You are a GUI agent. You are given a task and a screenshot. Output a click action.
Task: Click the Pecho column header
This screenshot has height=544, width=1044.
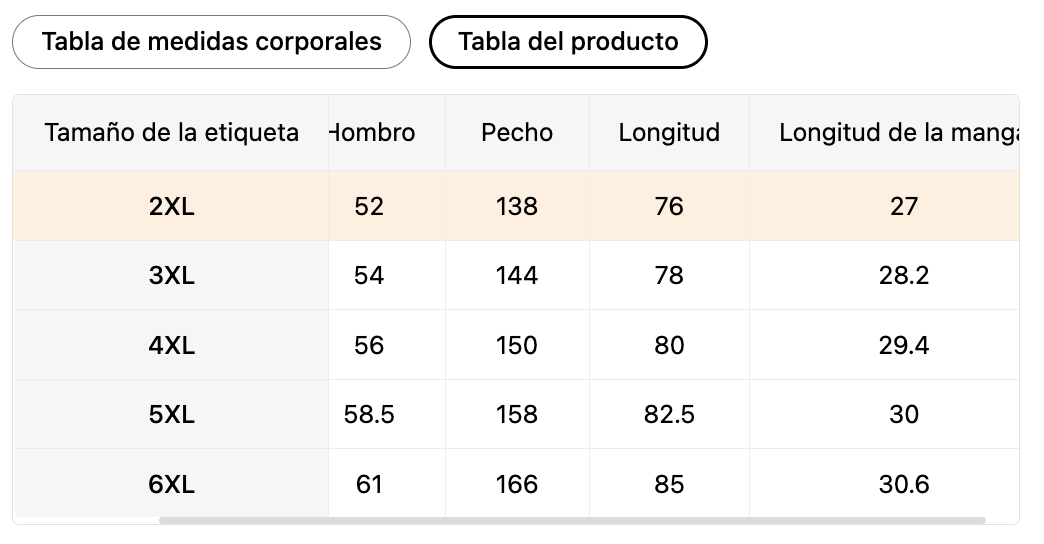[517, 133]
